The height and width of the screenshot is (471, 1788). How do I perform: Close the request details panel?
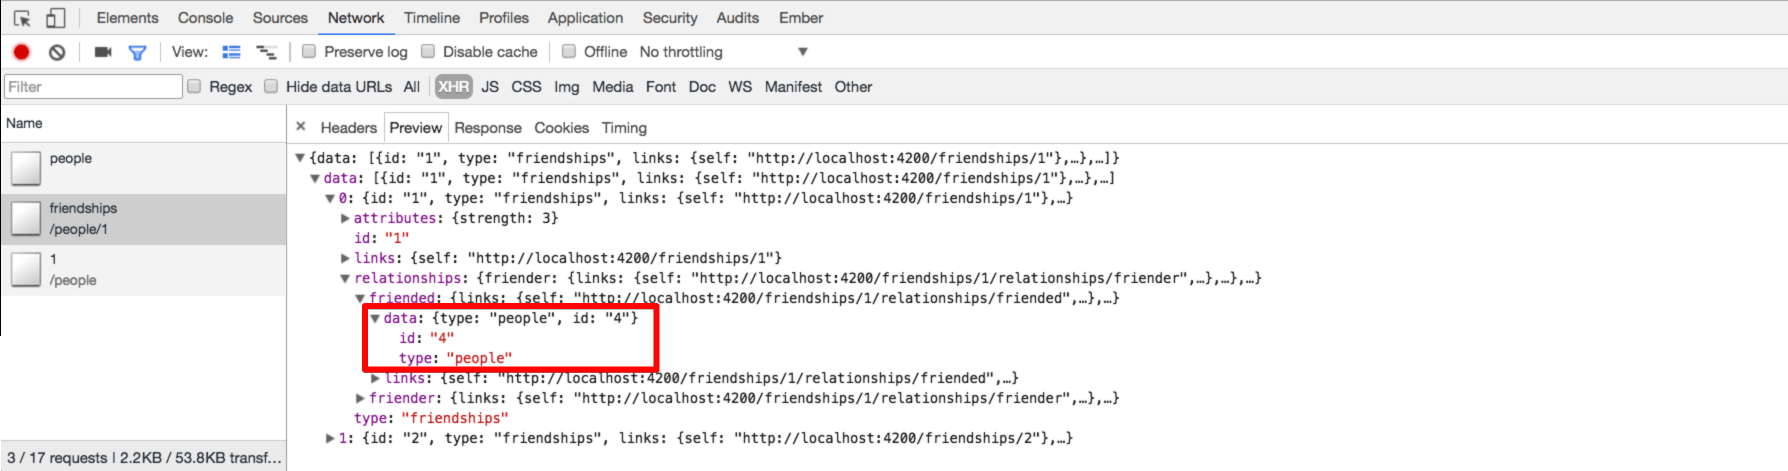click(x=301, y=127)
